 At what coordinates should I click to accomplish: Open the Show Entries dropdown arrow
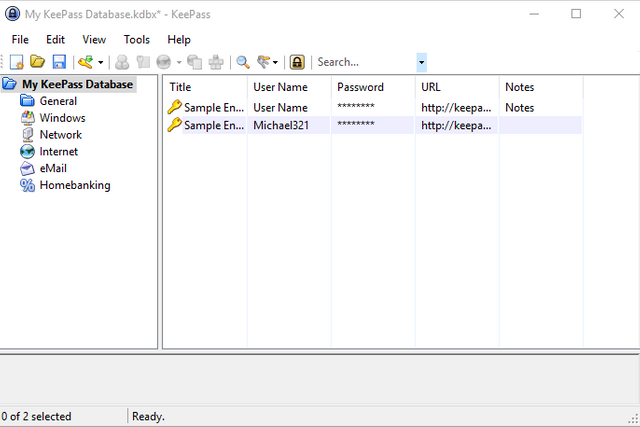(275, 62)
